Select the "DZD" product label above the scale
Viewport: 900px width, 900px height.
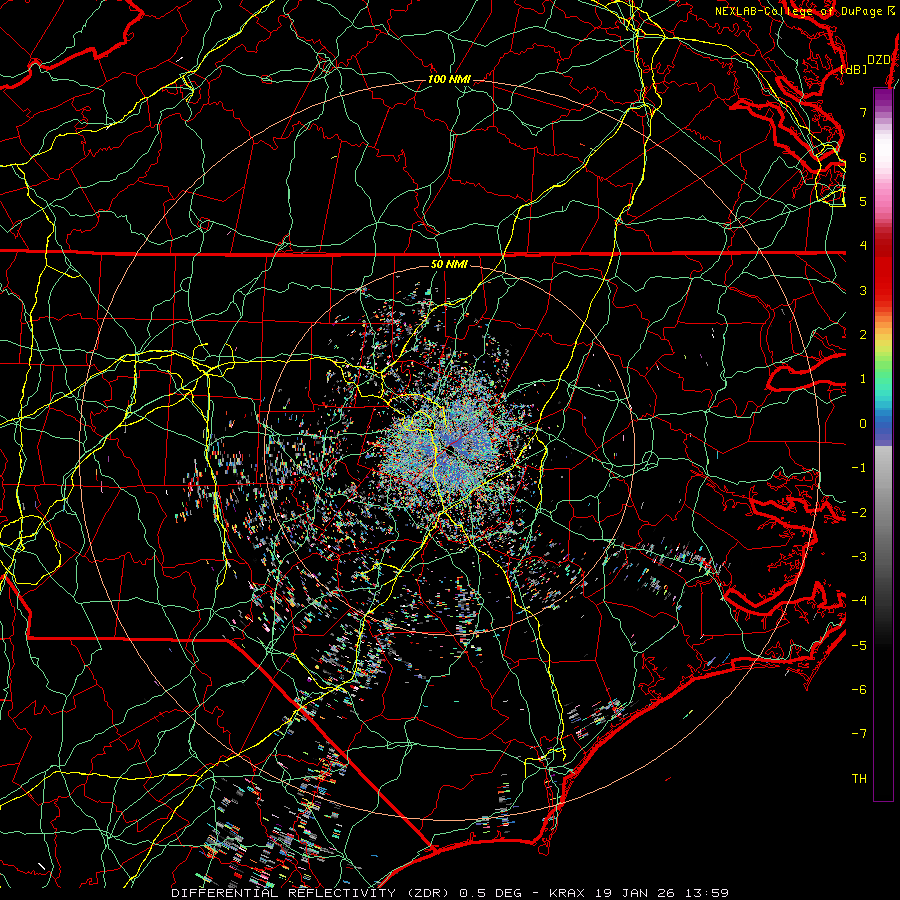point(878,60)
